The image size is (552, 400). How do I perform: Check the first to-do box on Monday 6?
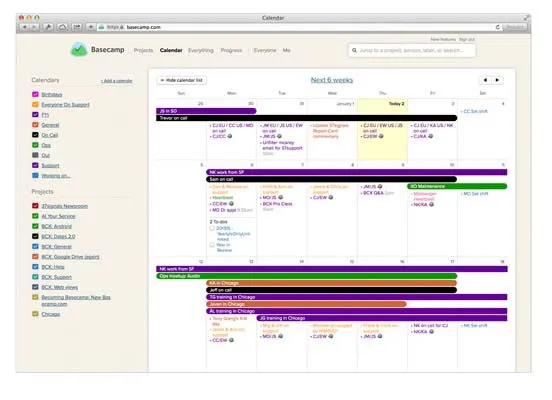click(212, 228)
